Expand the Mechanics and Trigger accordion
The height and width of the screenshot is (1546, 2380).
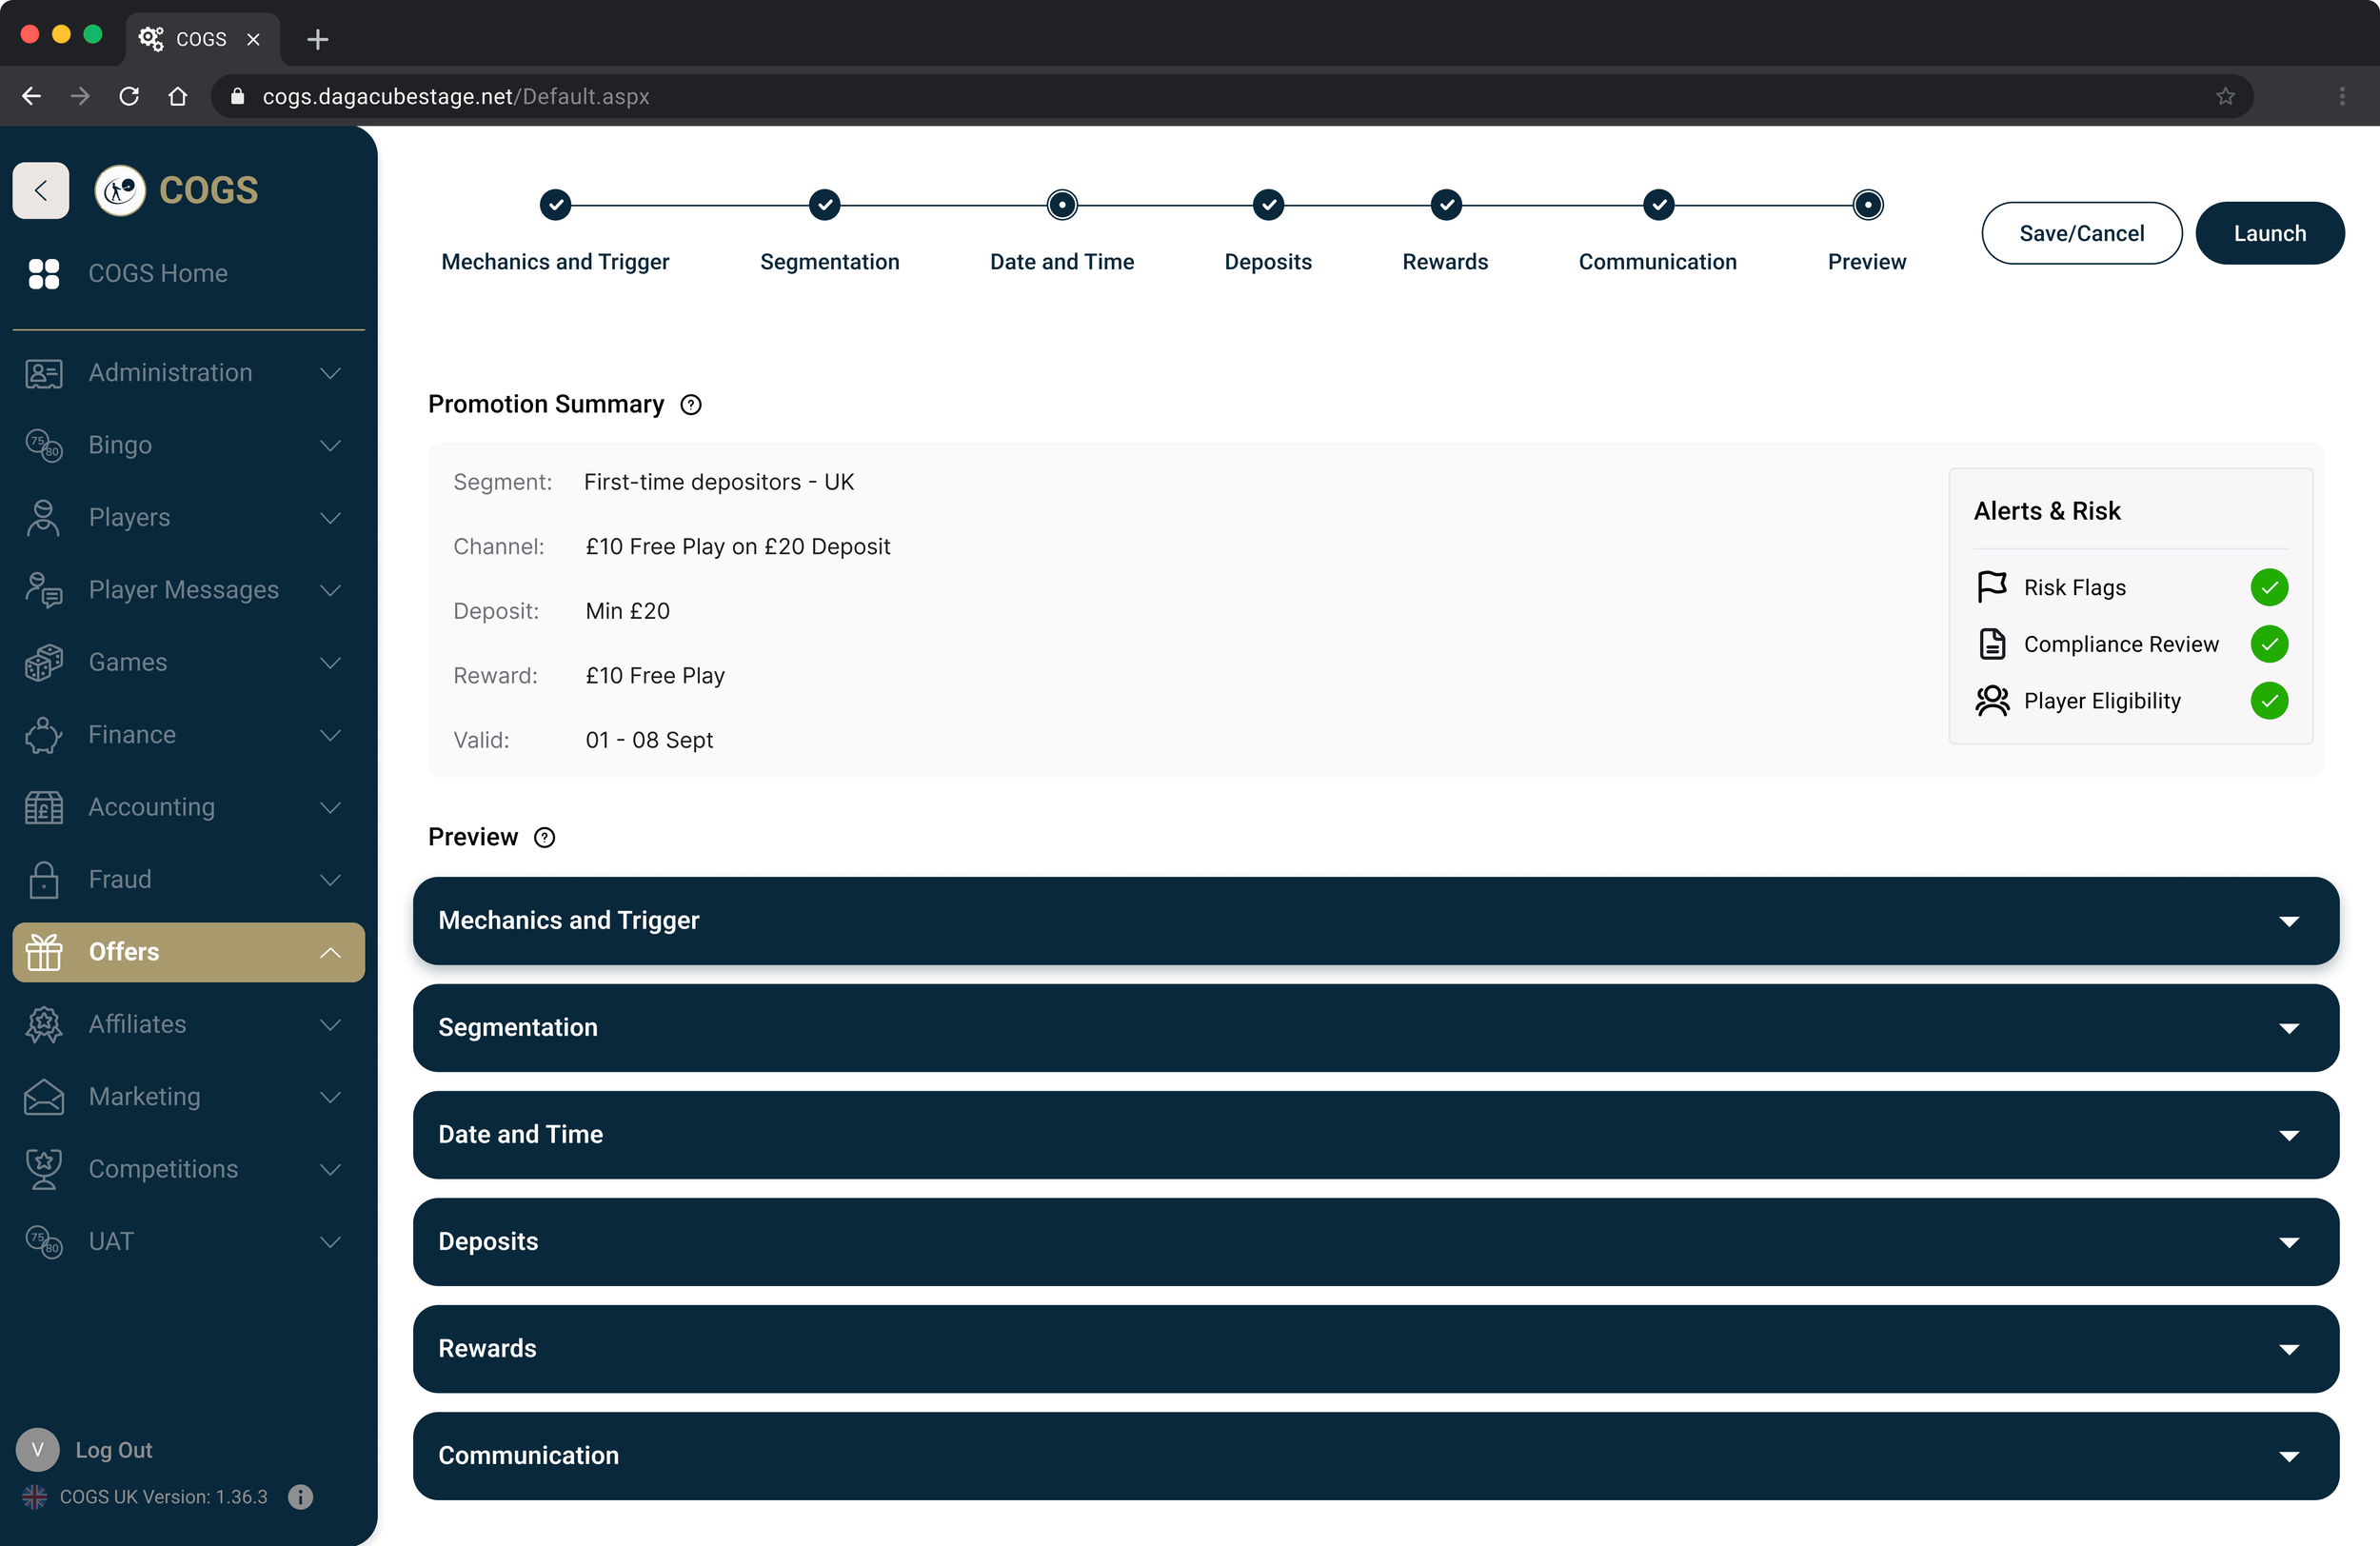click(x=1375, y=920)
